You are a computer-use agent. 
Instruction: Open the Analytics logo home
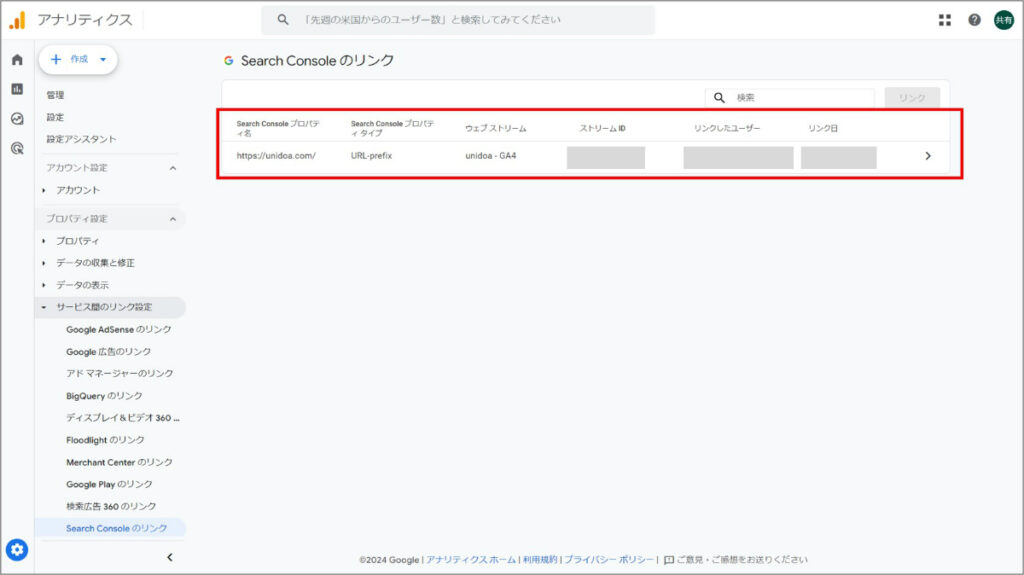[x=18, y=20]
